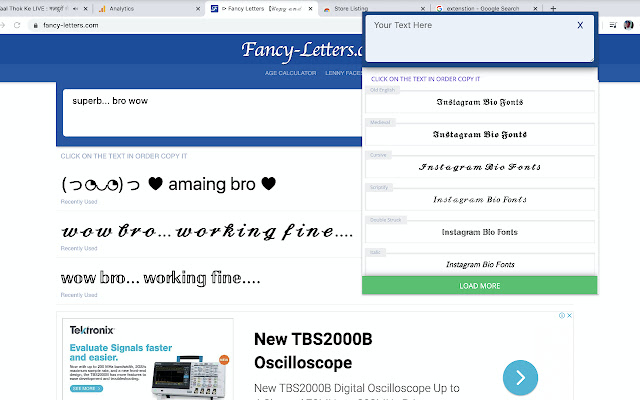Copy the Cursive styled Instagram Bio Fonts
The width and height of the screenshot is (640, 400).
480,167
